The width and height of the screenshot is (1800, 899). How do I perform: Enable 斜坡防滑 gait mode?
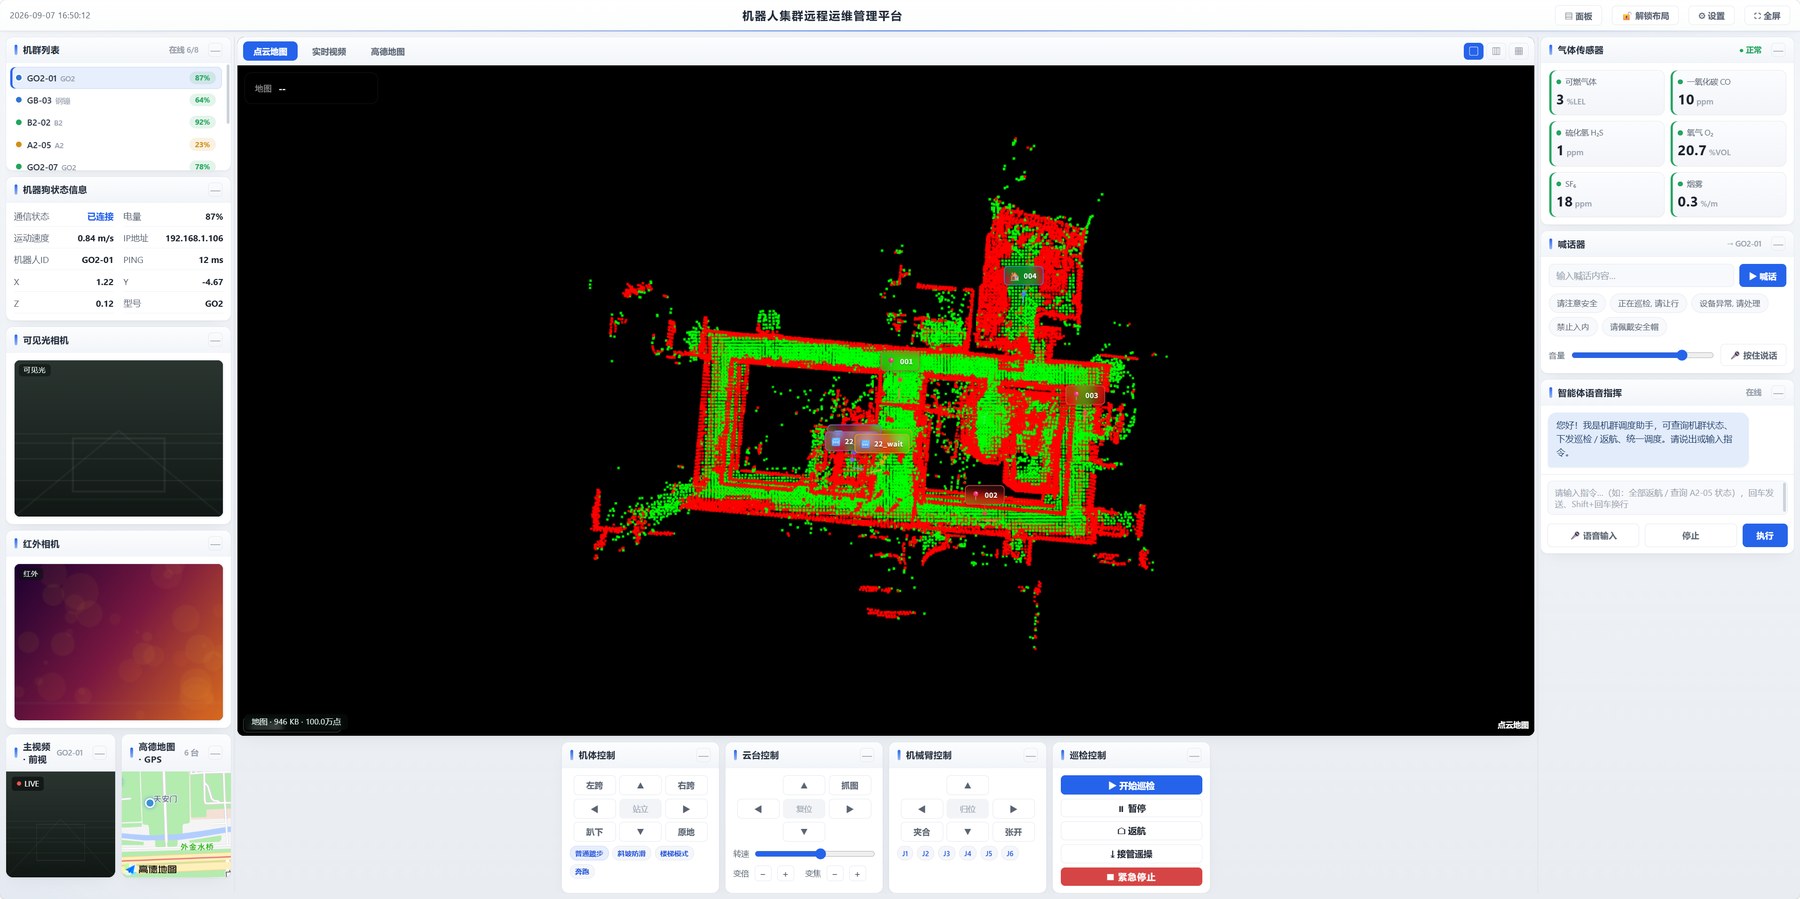(x=631, y=854)
